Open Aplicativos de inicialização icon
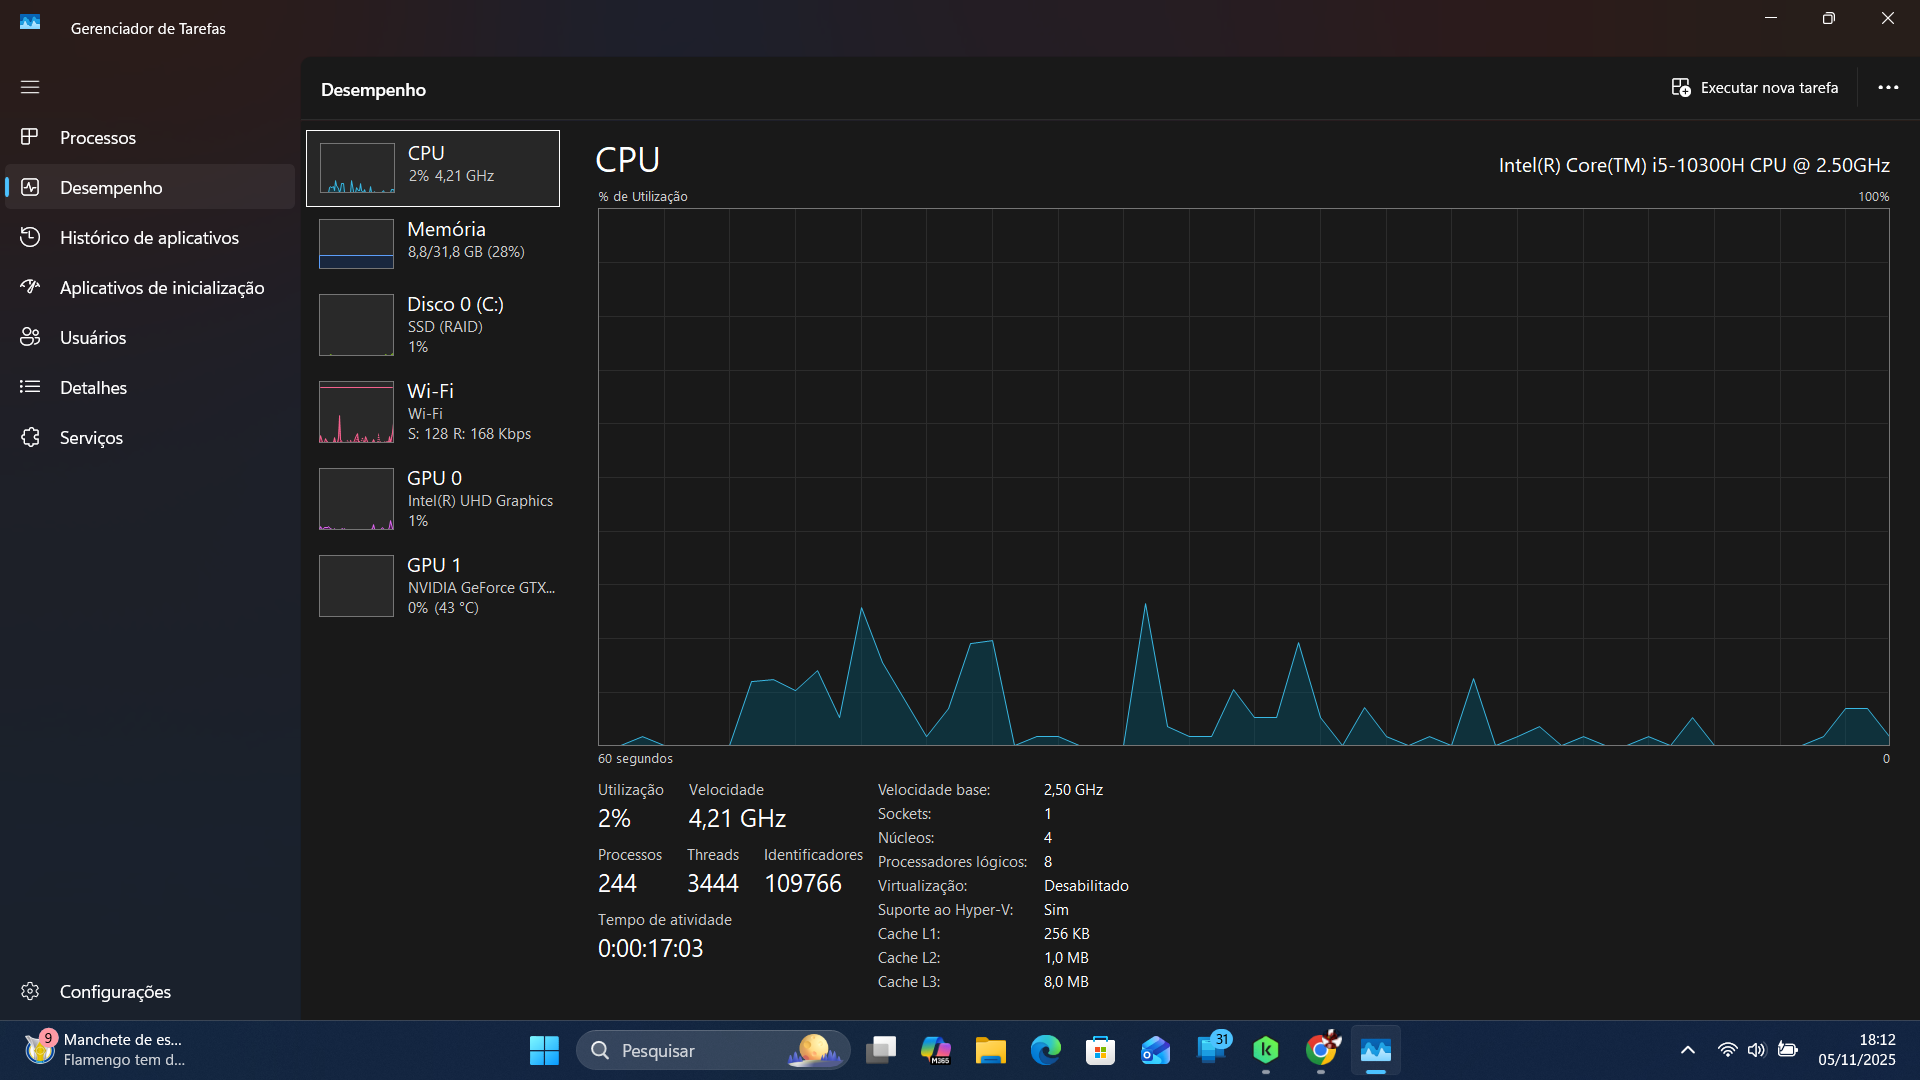 [x=30, y=287]
